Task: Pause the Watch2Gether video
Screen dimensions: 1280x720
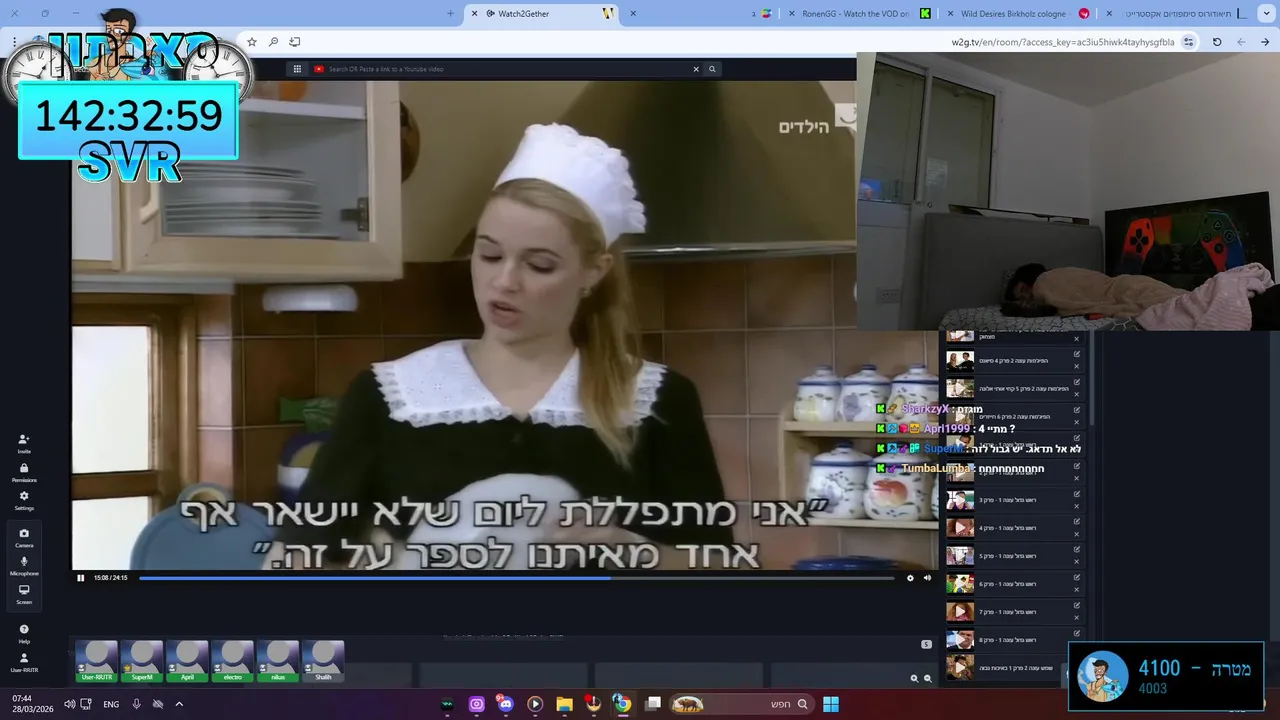Action: 81,577
